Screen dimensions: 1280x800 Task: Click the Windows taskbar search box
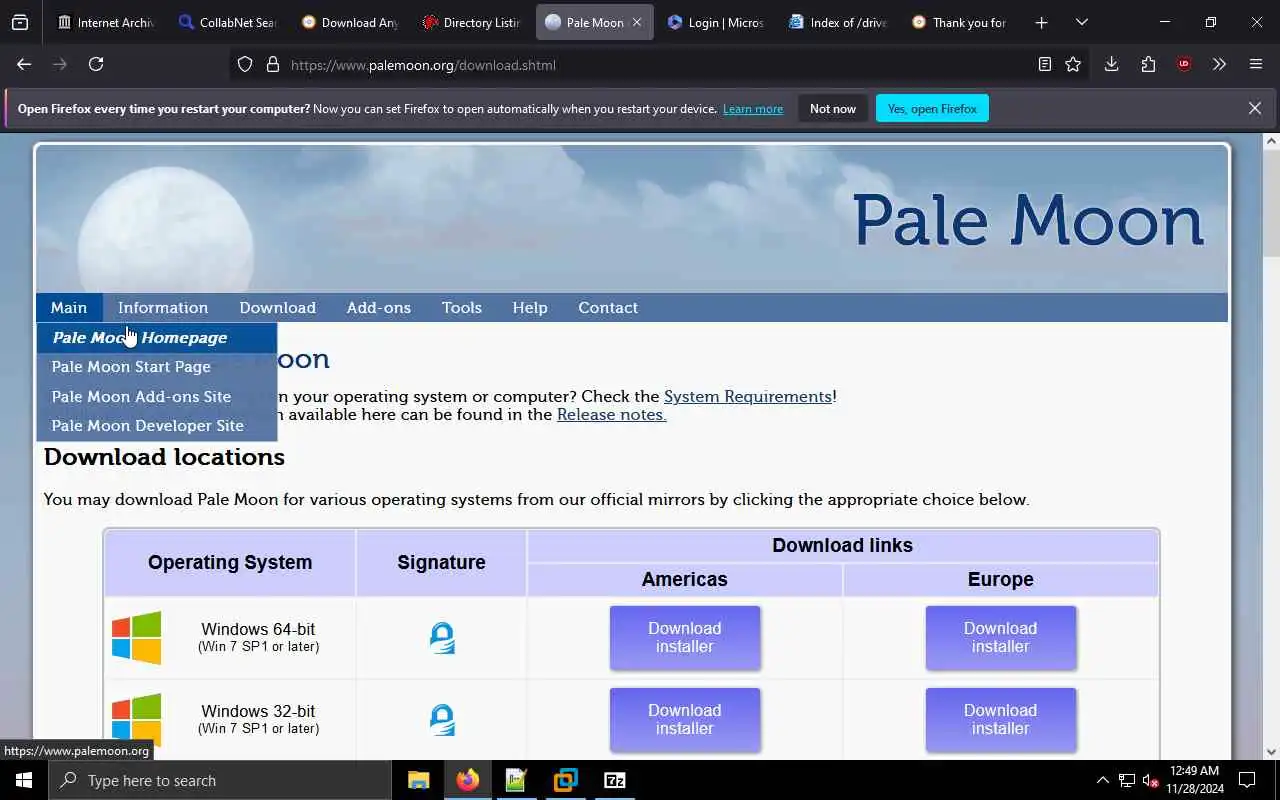pos(220,780)
